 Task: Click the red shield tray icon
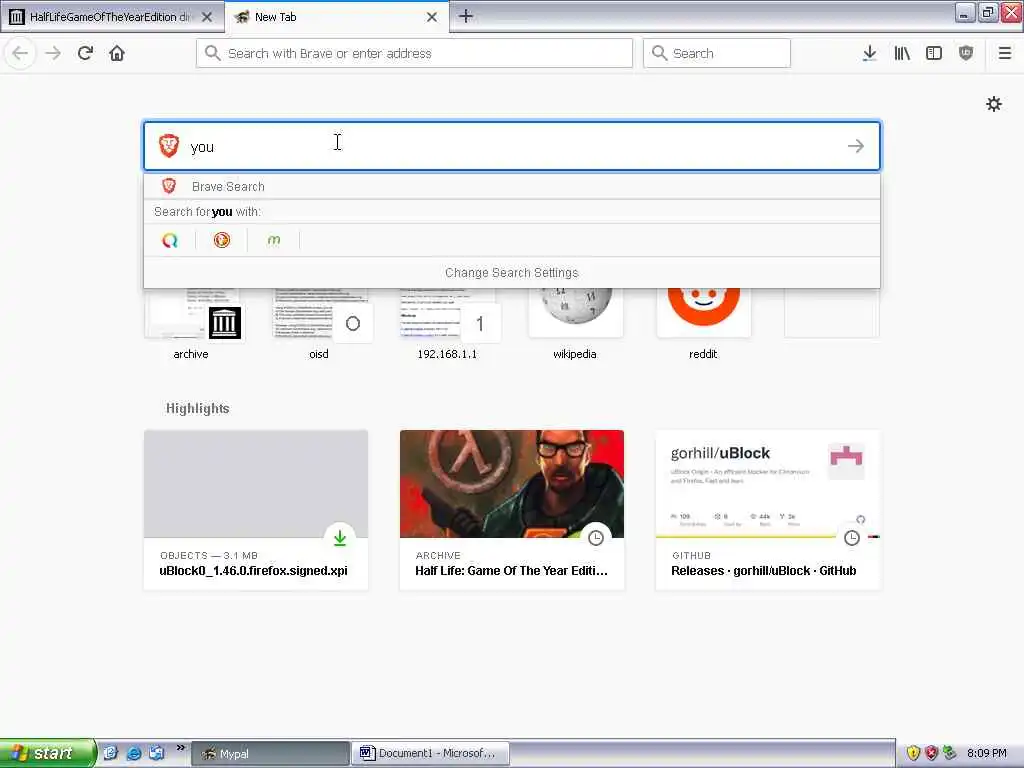point(931,753)
